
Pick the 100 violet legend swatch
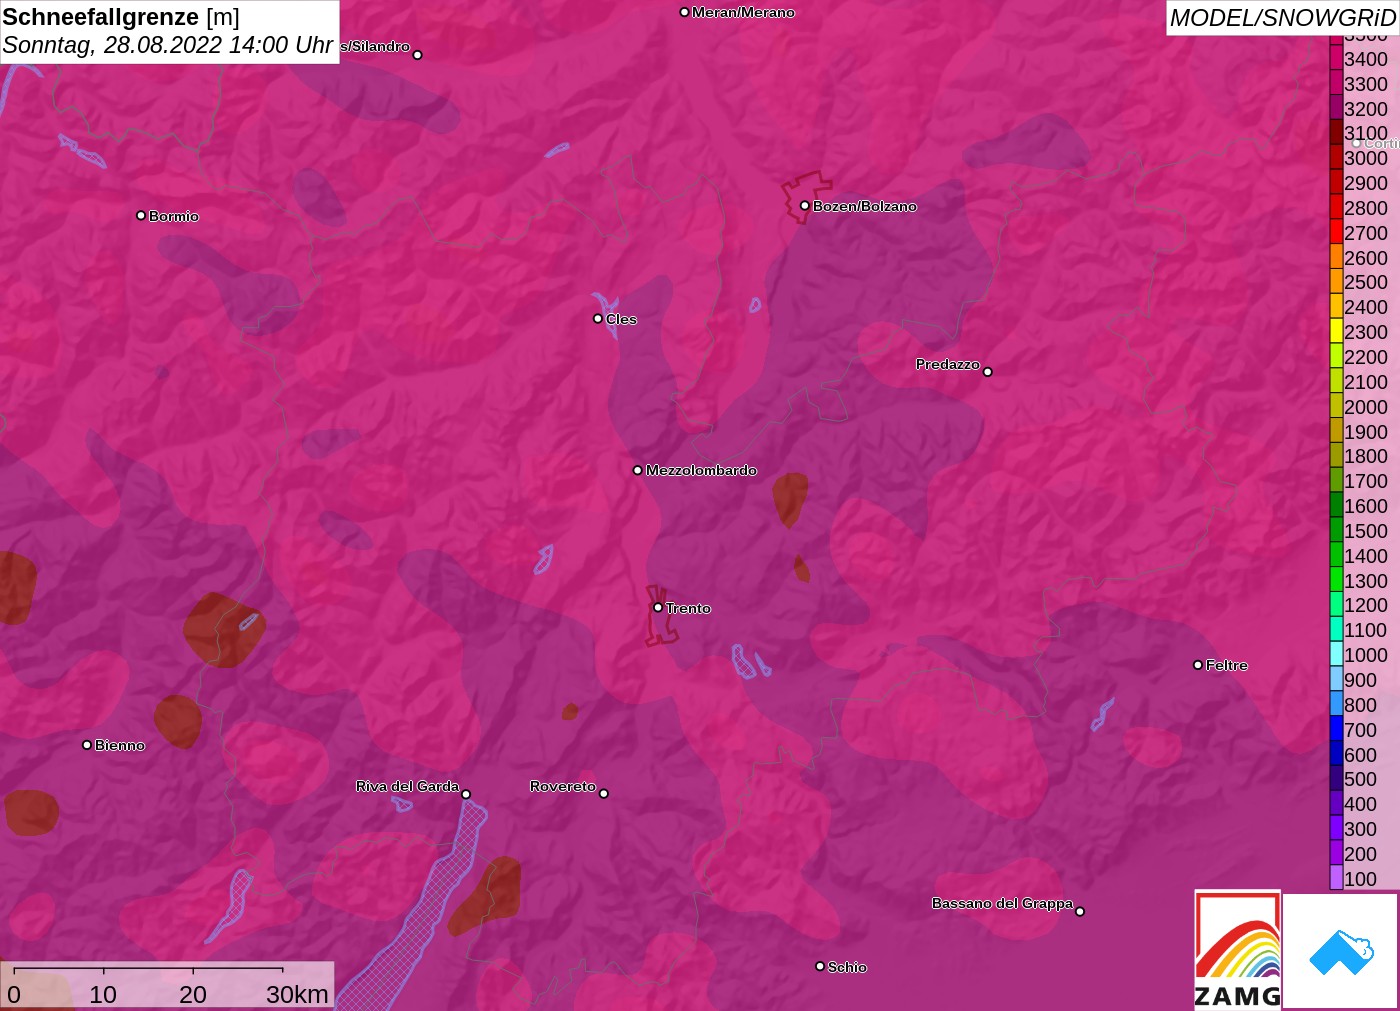point(1336,878)
